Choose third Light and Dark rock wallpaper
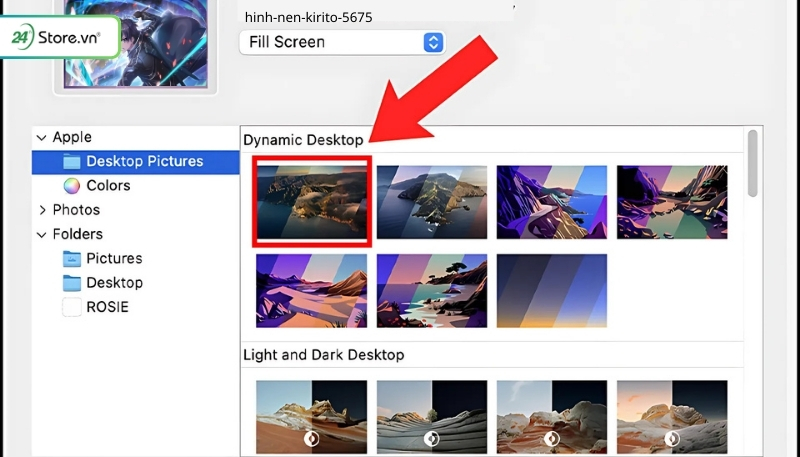Image resolution: width=800 pixels, height=457 pixels. [x=552, y=417]
